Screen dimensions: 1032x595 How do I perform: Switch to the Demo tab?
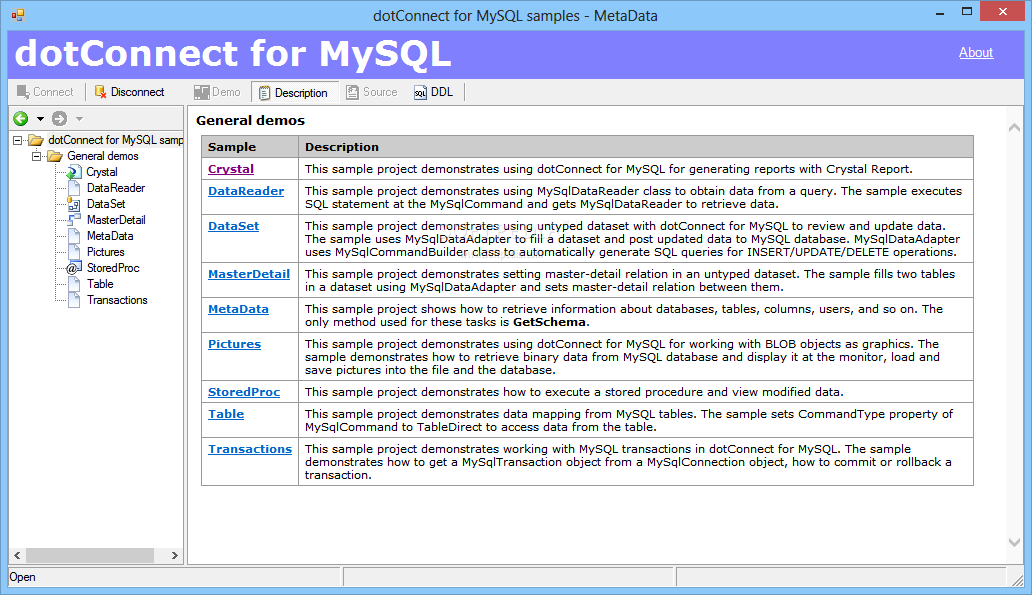coord(217,92)
